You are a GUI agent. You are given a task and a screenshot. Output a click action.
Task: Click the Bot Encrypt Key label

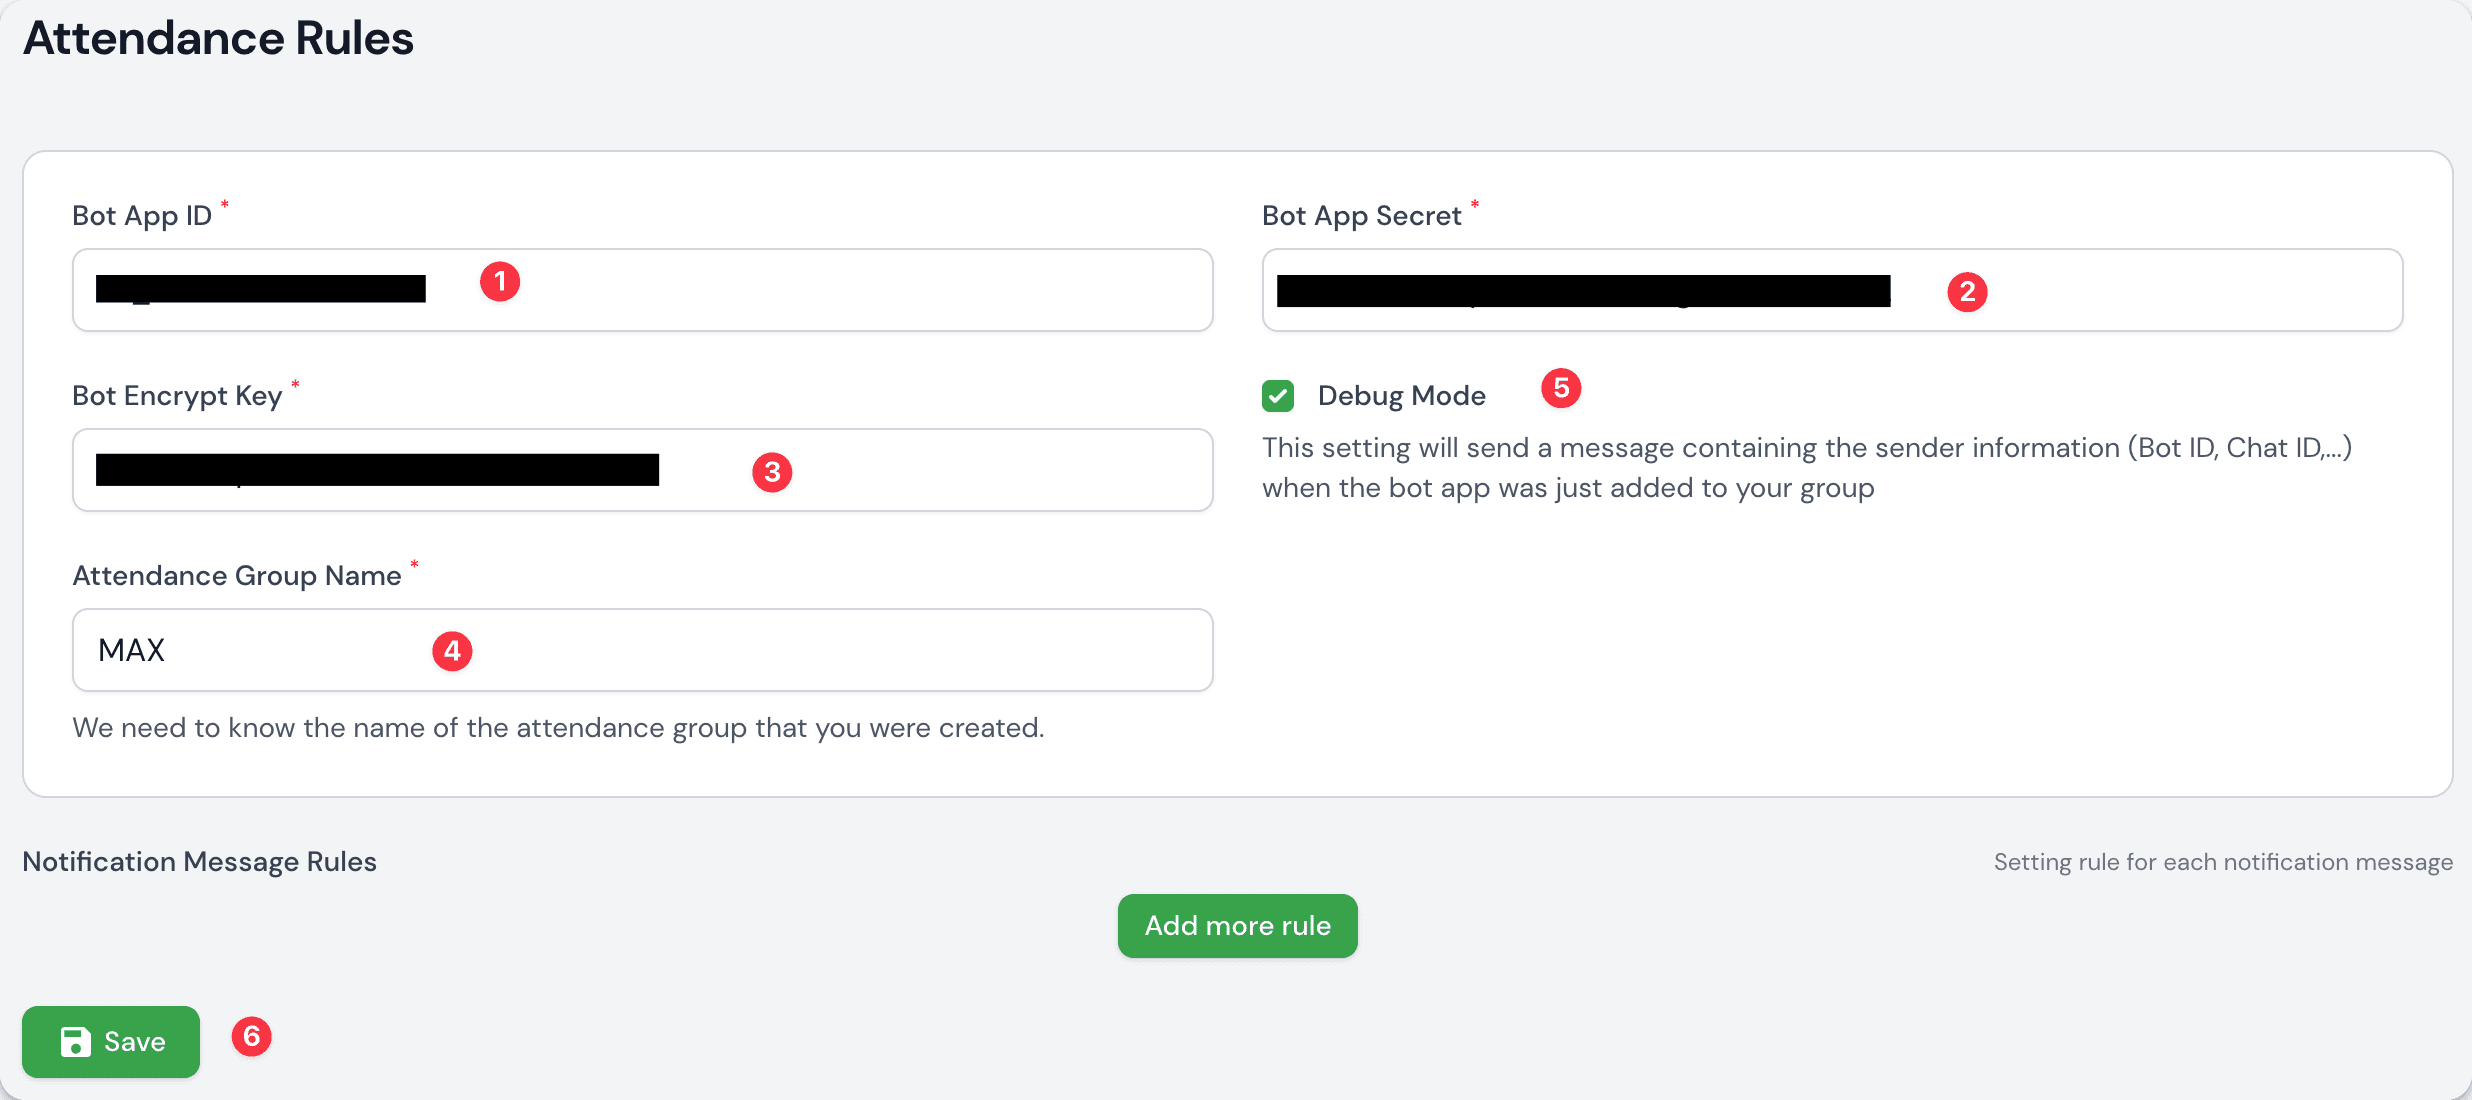coord(177,396)
